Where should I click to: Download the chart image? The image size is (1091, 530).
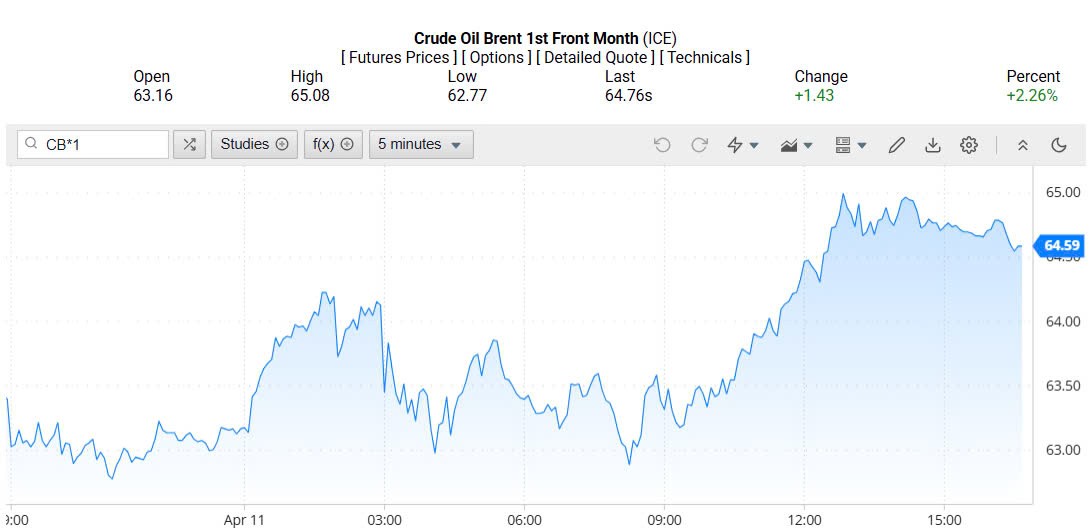tap(932, 145)
